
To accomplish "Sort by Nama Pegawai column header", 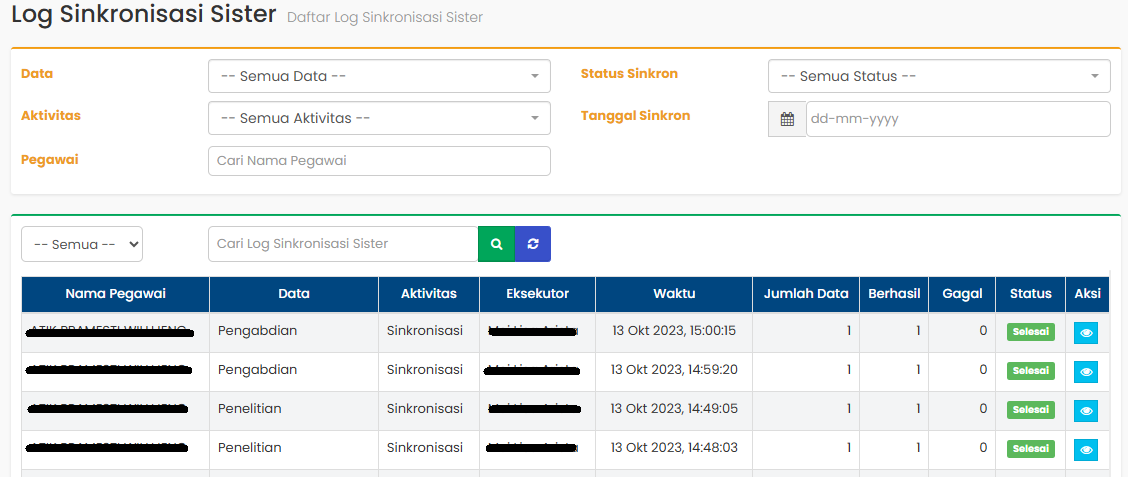I will click(x=115, y=294).
